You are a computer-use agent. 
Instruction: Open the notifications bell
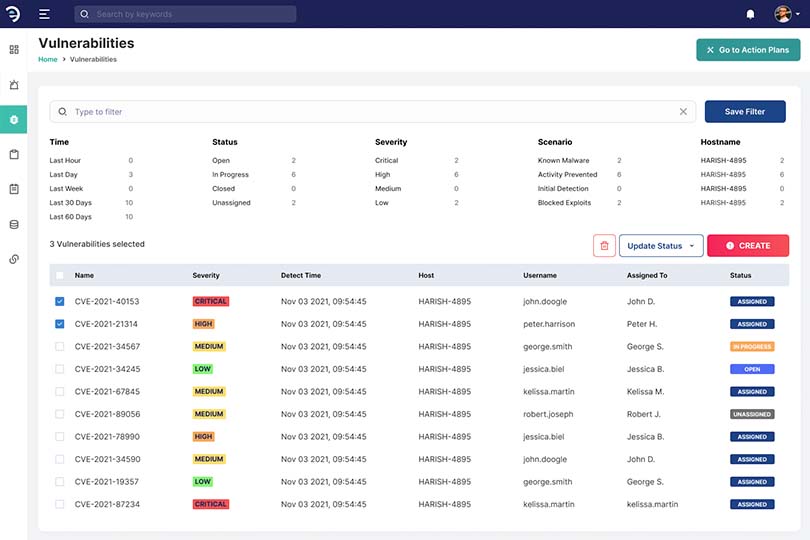point(750,14)
